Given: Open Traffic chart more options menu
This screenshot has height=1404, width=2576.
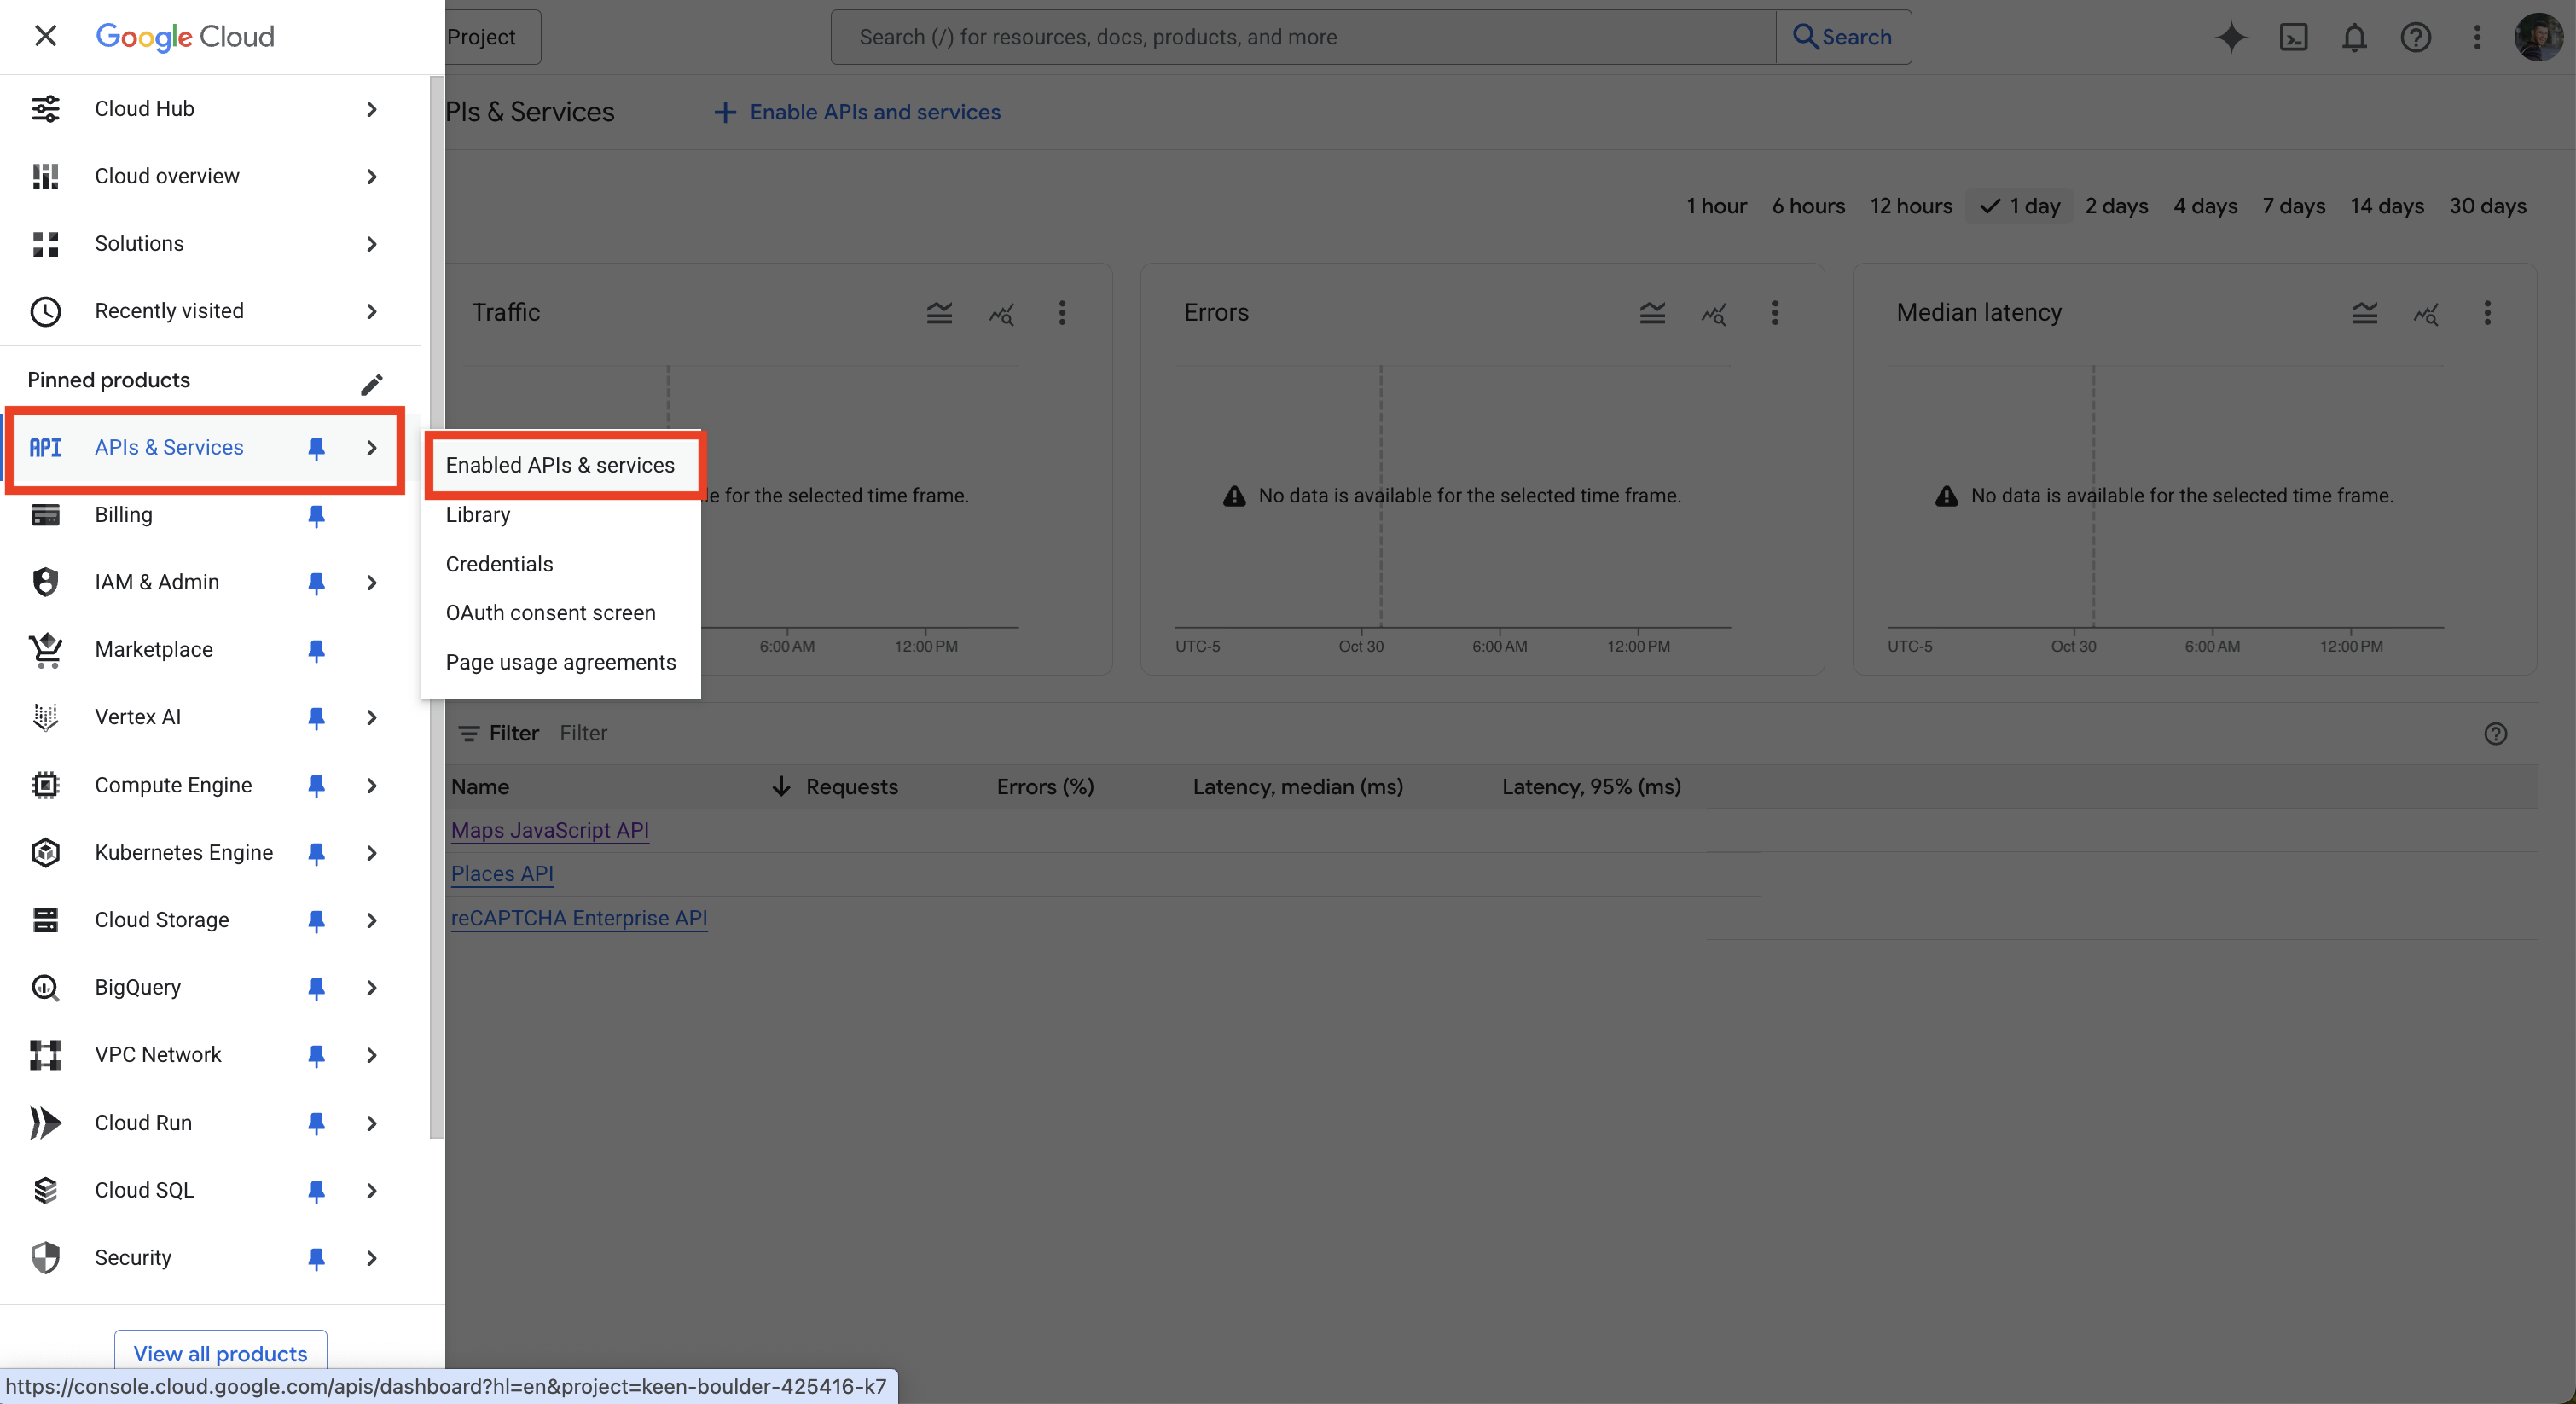Looking at the screenshot, I should tap(1062, 313).
